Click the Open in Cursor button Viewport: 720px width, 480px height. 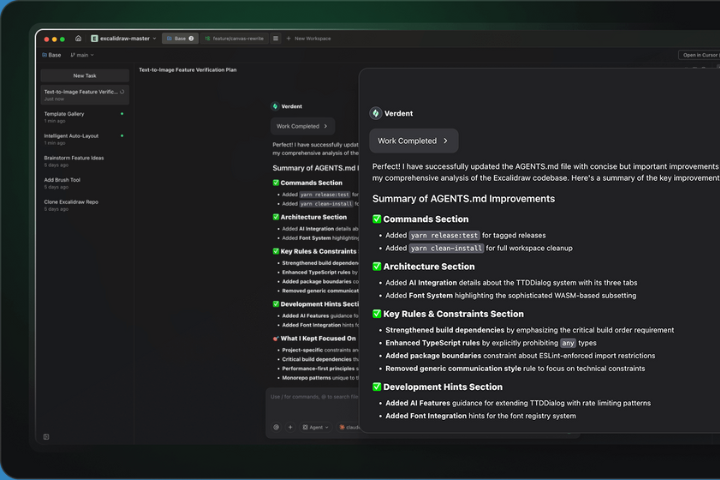coord(699,55)
